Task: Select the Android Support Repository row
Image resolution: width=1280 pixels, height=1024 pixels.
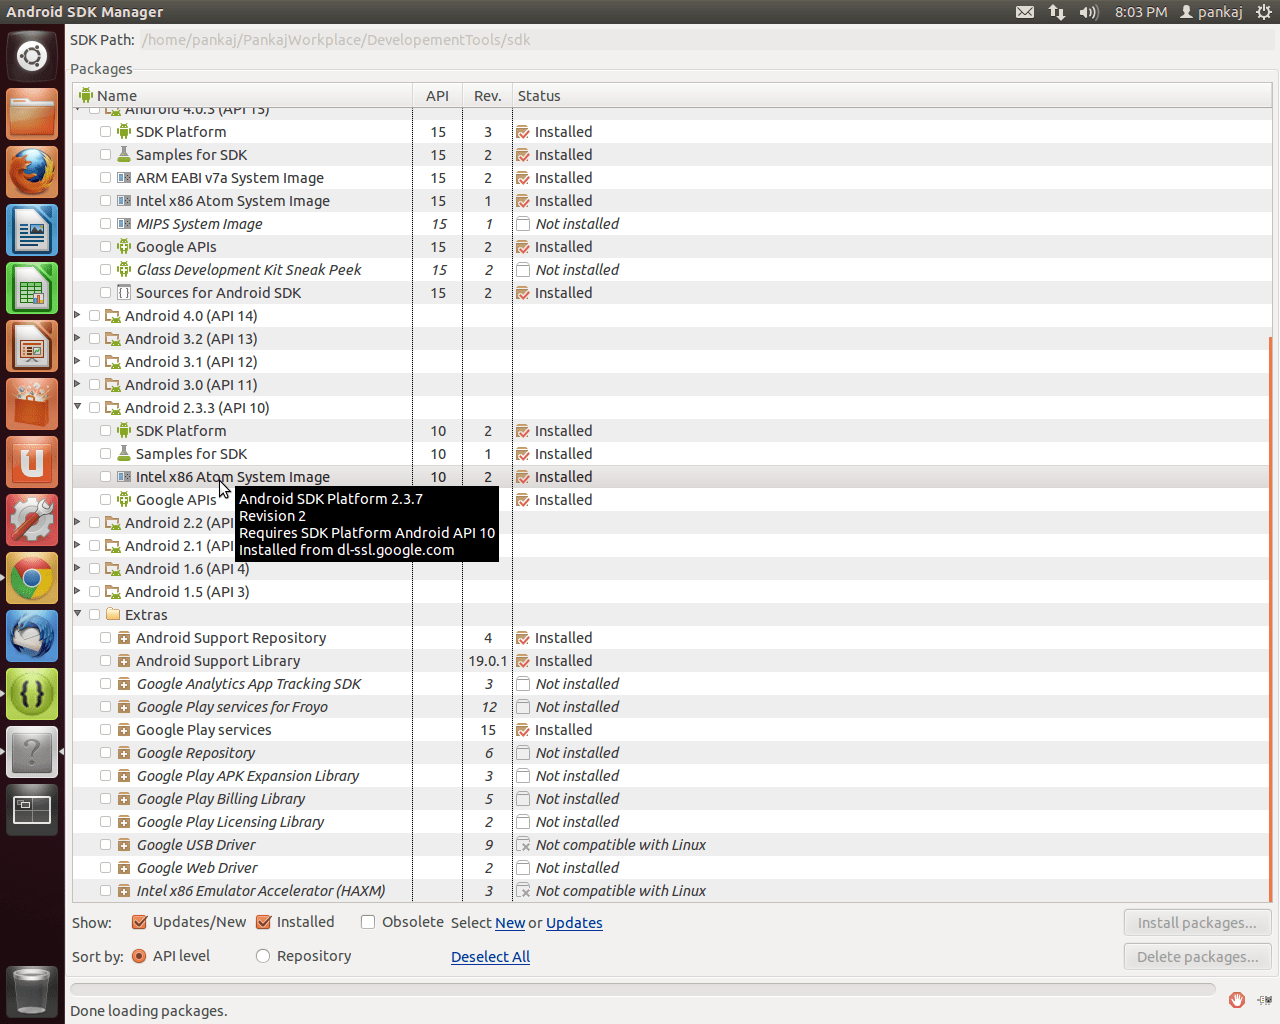Action: (x=670, y=638)
